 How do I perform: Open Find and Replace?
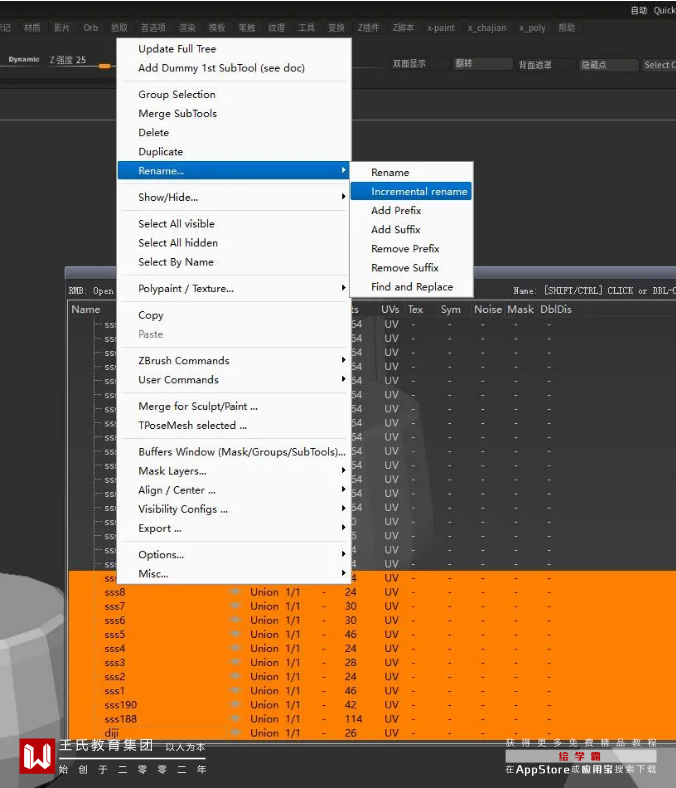click(411, 287)
